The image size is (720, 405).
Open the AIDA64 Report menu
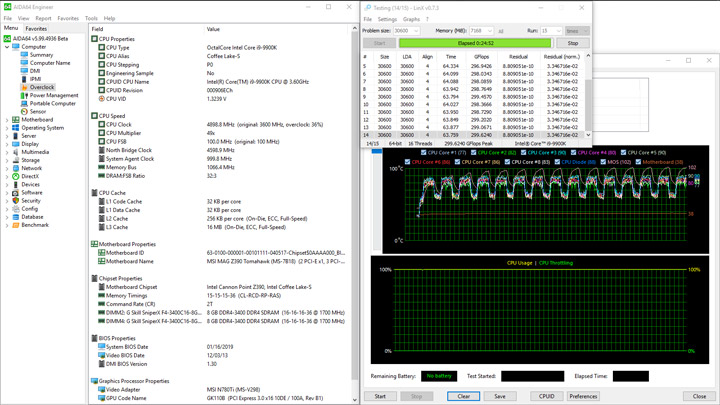pos(43,18)
